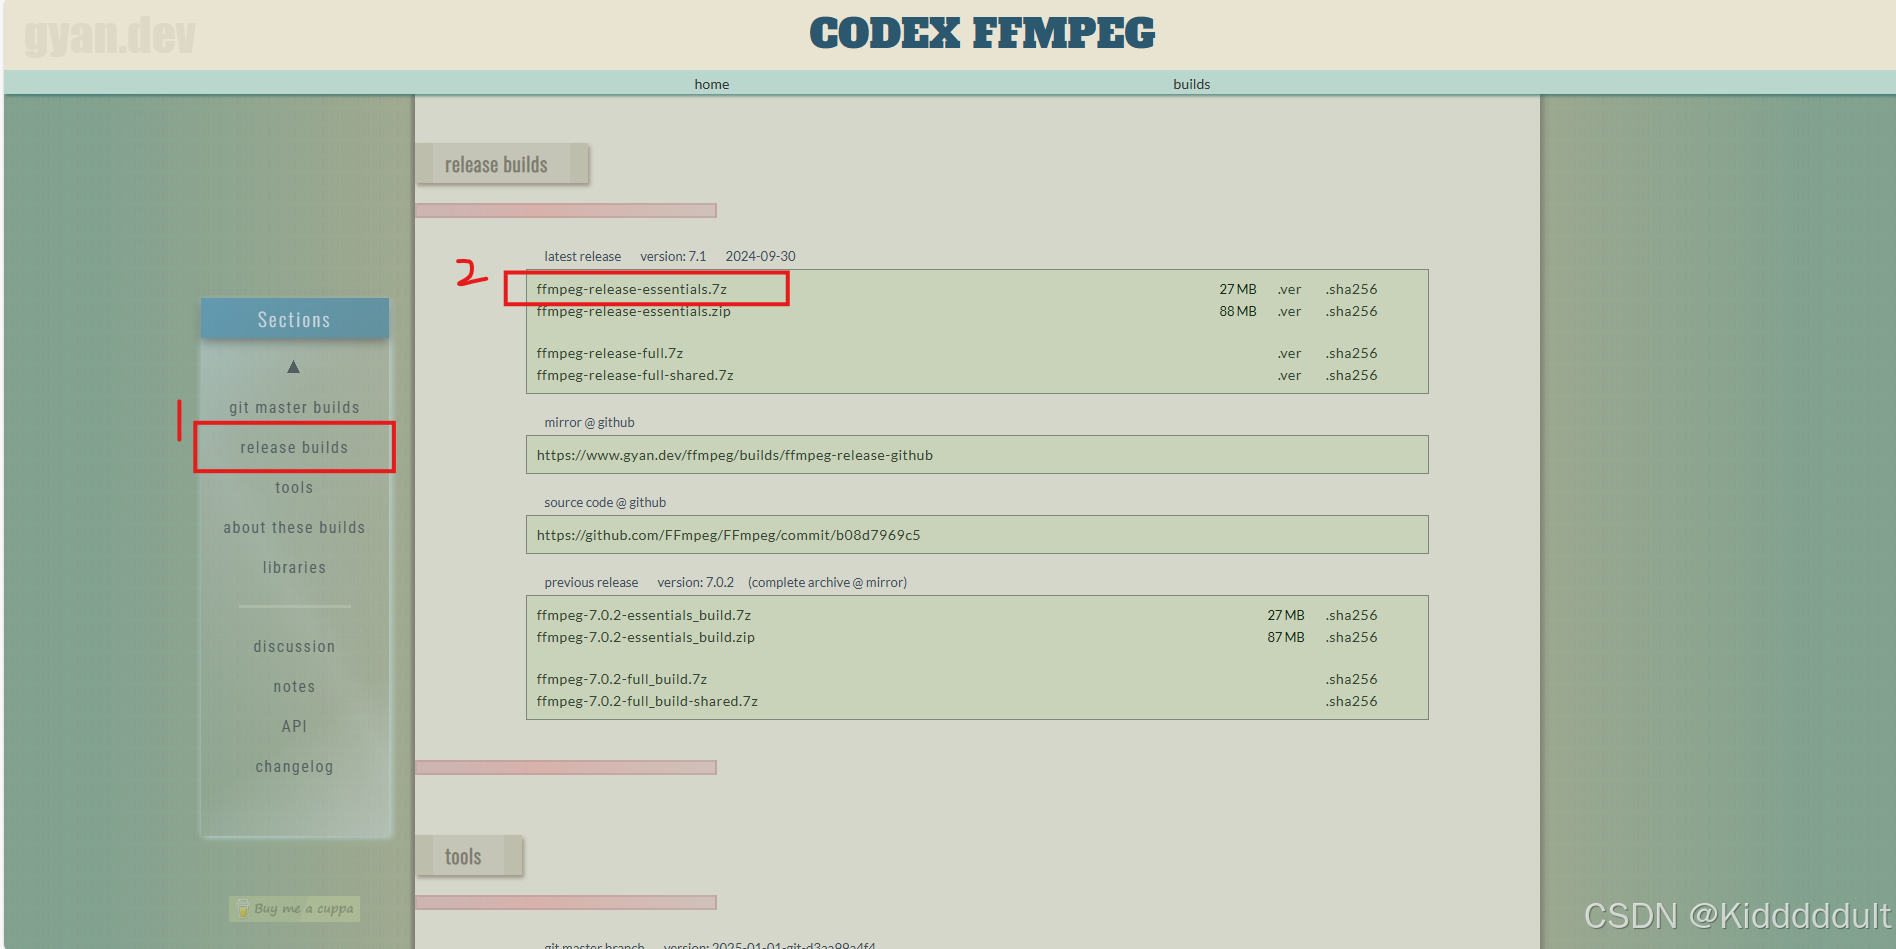
Task: Click the previous release label
Action: tap(591, 582)
